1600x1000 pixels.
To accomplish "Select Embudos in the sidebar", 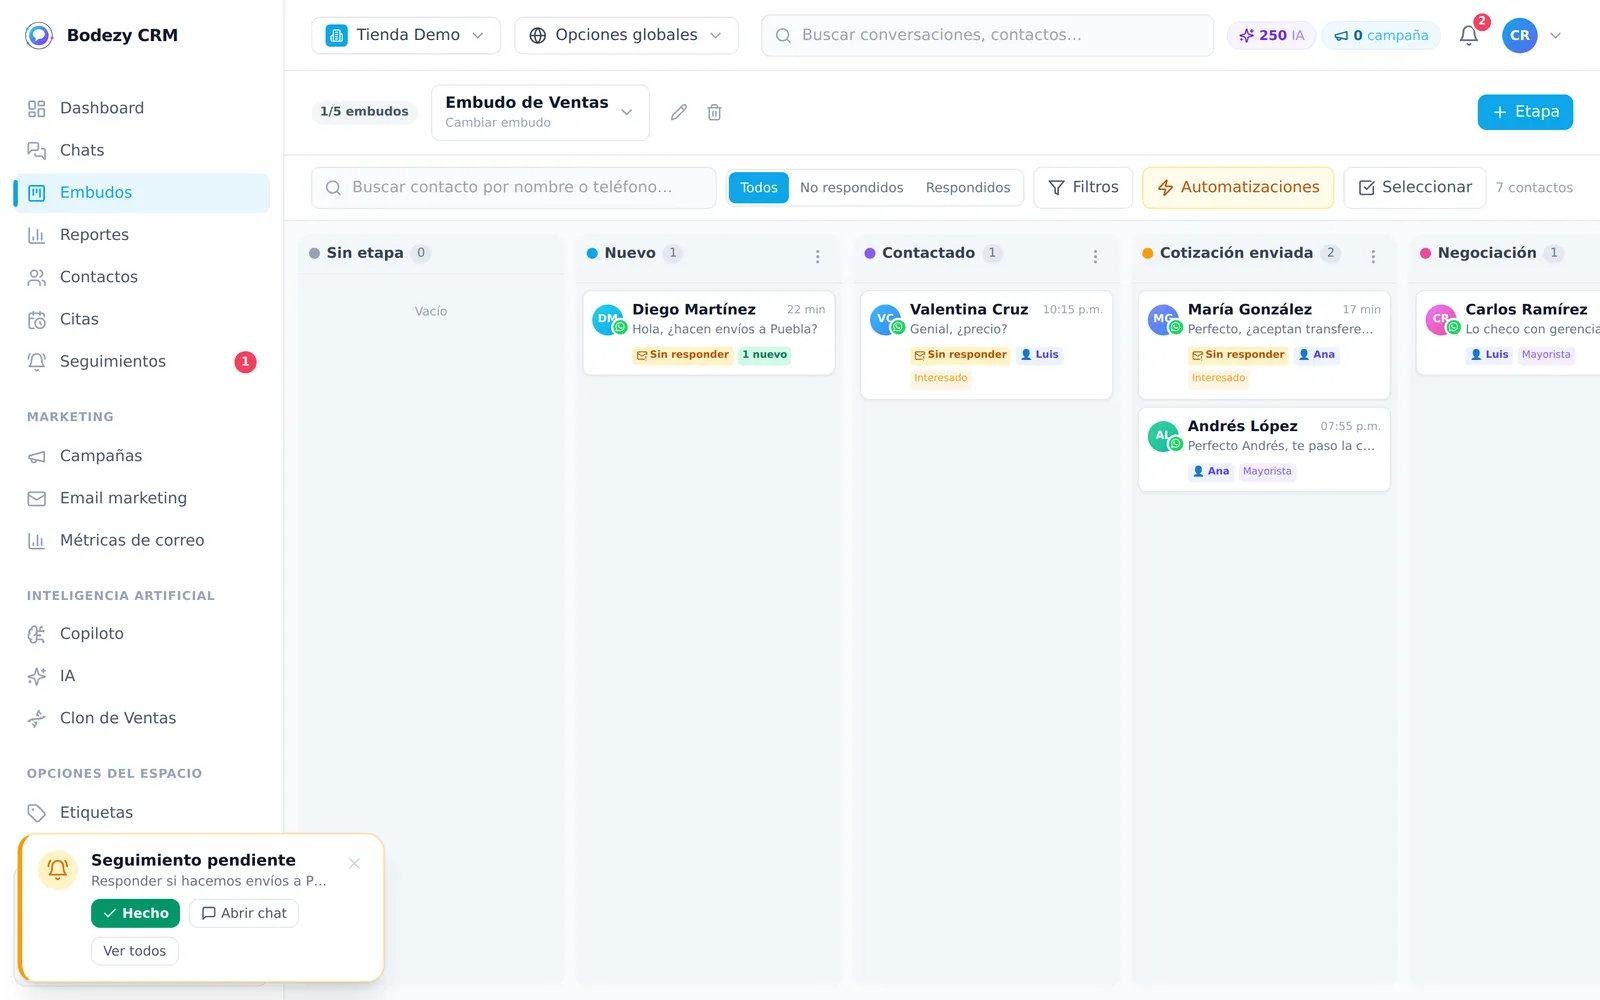I will 142,193.
